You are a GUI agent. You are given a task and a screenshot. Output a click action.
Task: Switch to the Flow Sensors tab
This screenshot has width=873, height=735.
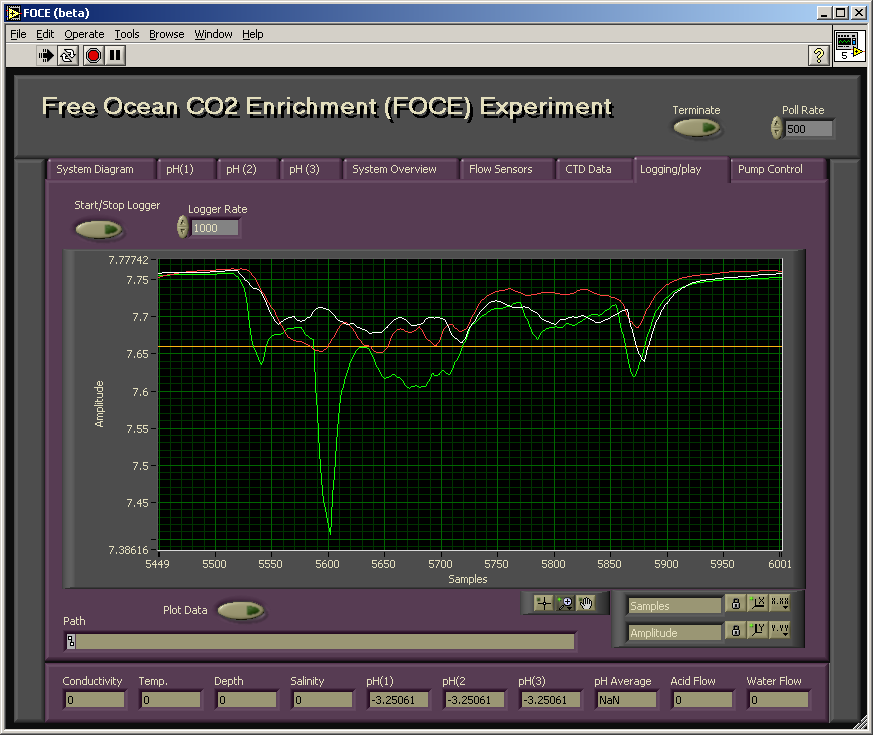(507, 169)
